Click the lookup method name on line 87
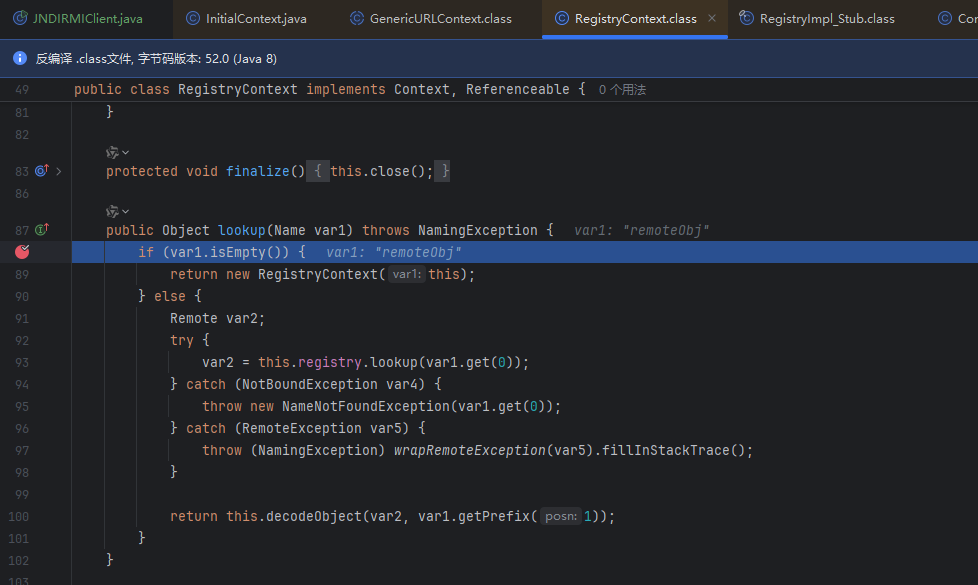 tap(242, 230)
